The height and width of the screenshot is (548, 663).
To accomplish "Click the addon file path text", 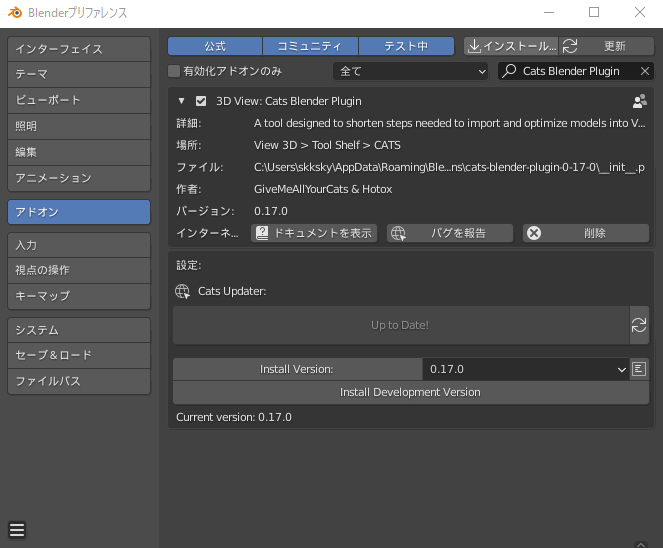I will tap(449, 167).
